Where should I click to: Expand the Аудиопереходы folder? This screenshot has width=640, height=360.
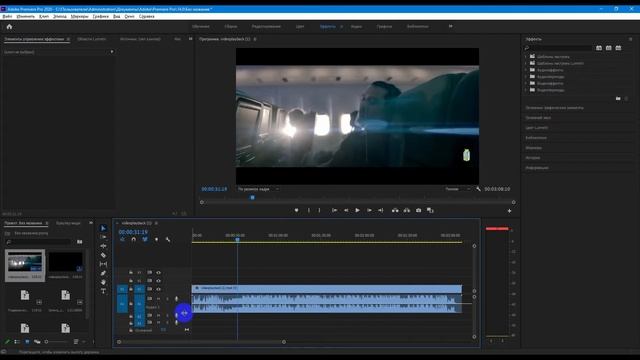pos(526,77)
